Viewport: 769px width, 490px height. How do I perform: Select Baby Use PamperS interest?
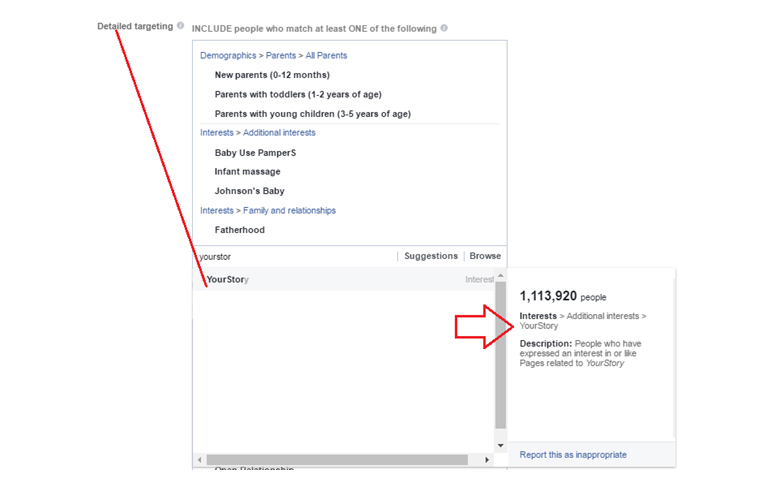point(255,153)
